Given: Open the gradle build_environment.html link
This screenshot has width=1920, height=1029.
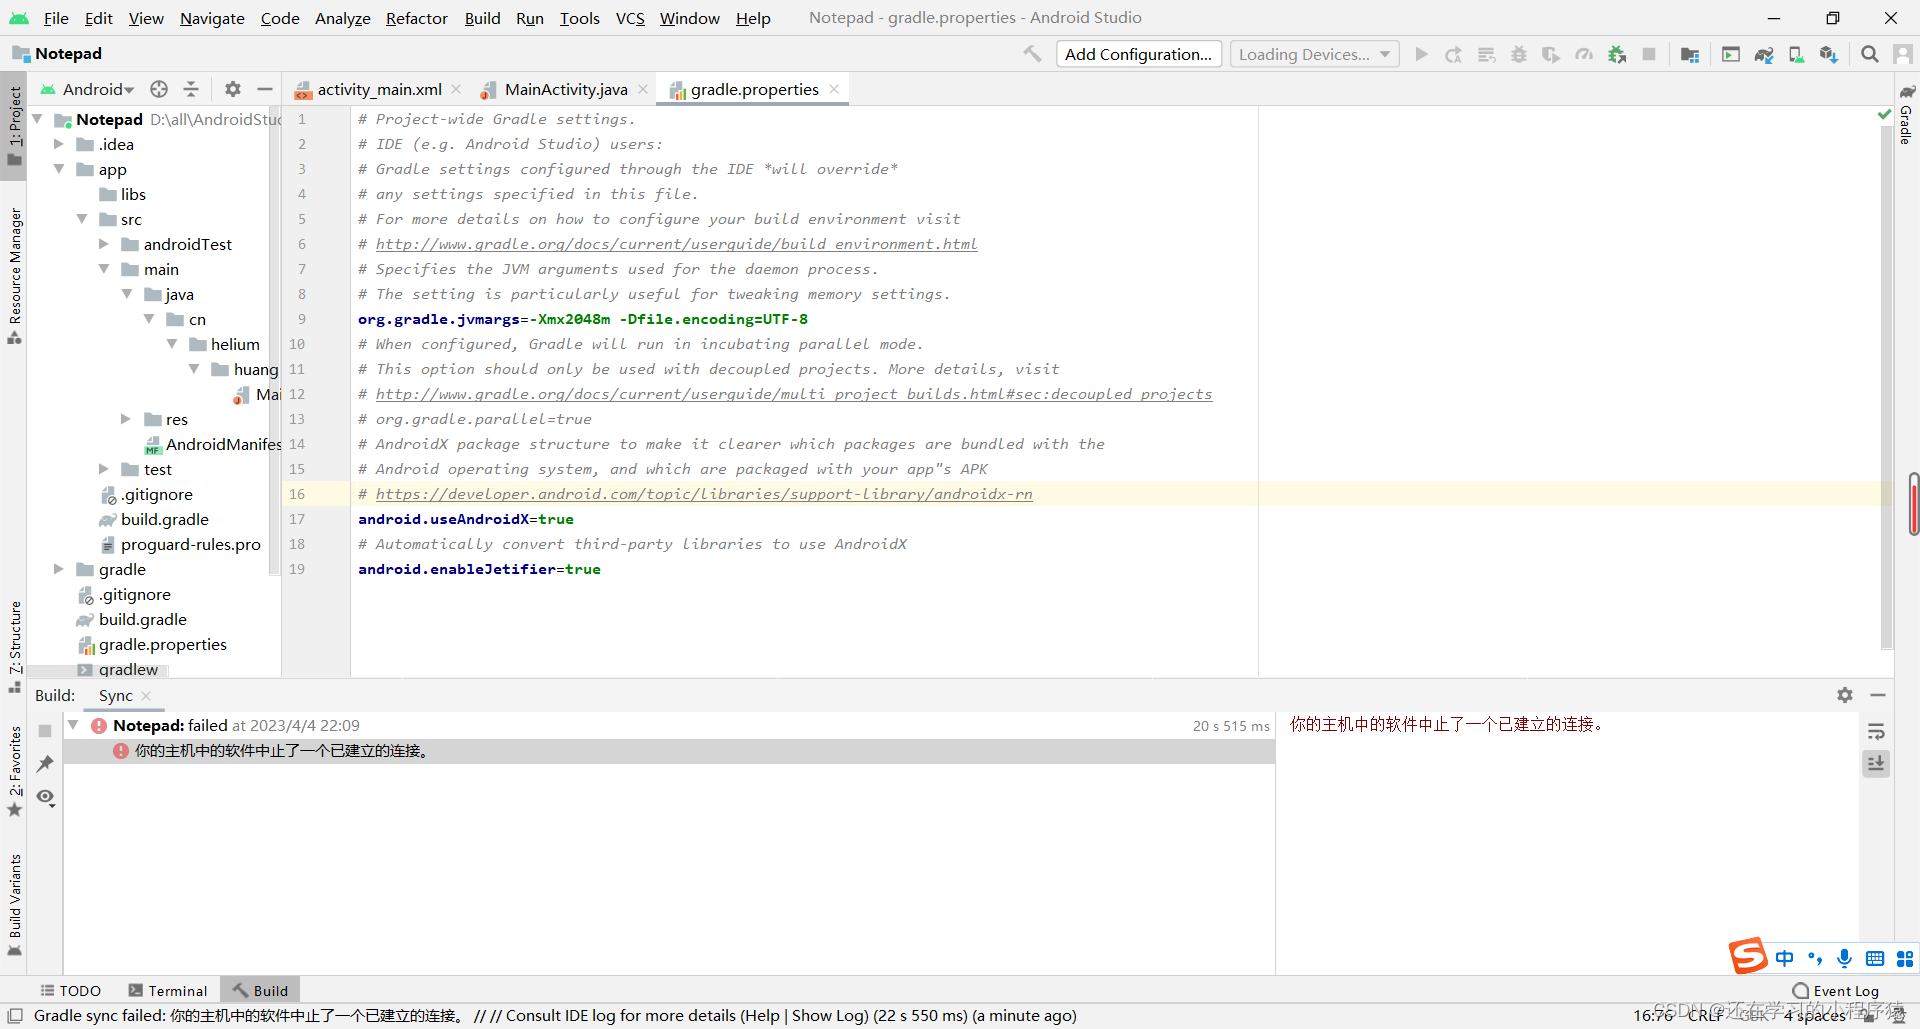Looking at the screenshot, I should 676,244.
